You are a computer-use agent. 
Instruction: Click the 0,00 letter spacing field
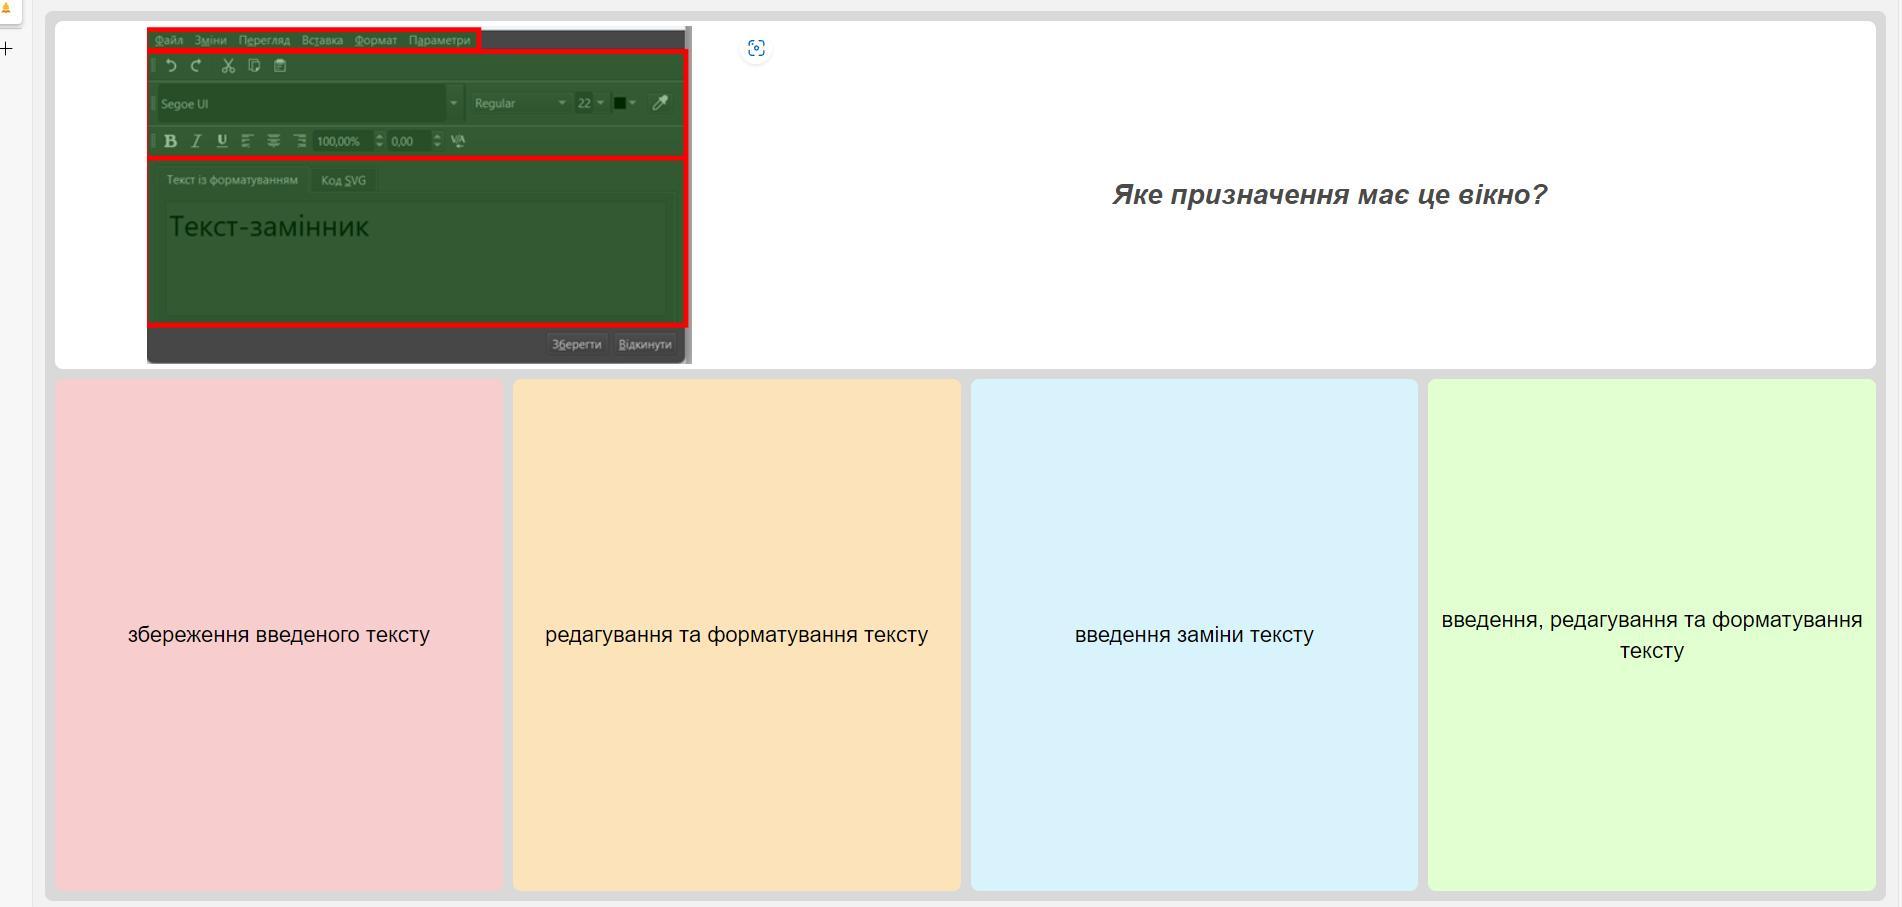409,141
